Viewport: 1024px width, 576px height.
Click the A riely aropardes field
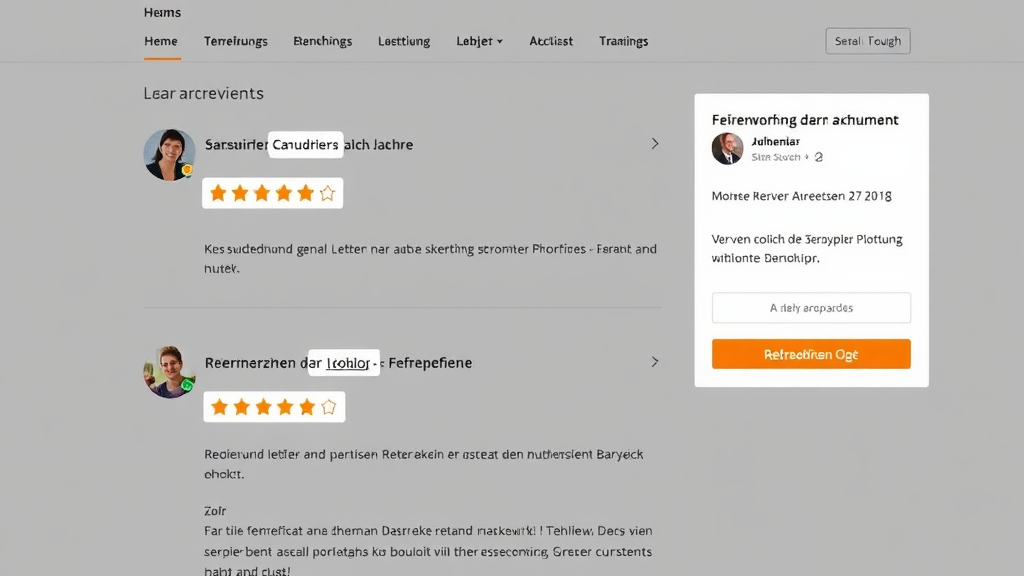point(811,308)
